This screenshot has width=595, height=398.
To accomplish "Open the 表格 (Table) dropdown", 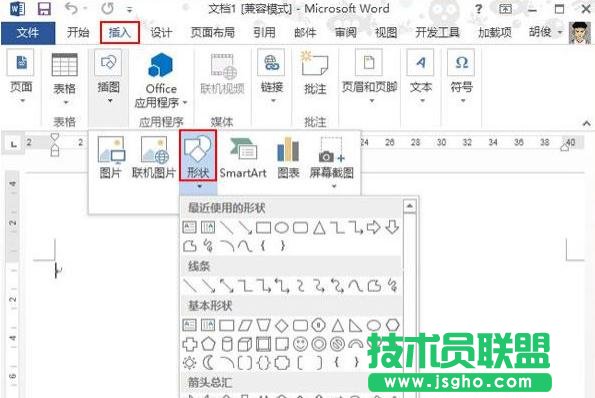I will click(65, 78).
